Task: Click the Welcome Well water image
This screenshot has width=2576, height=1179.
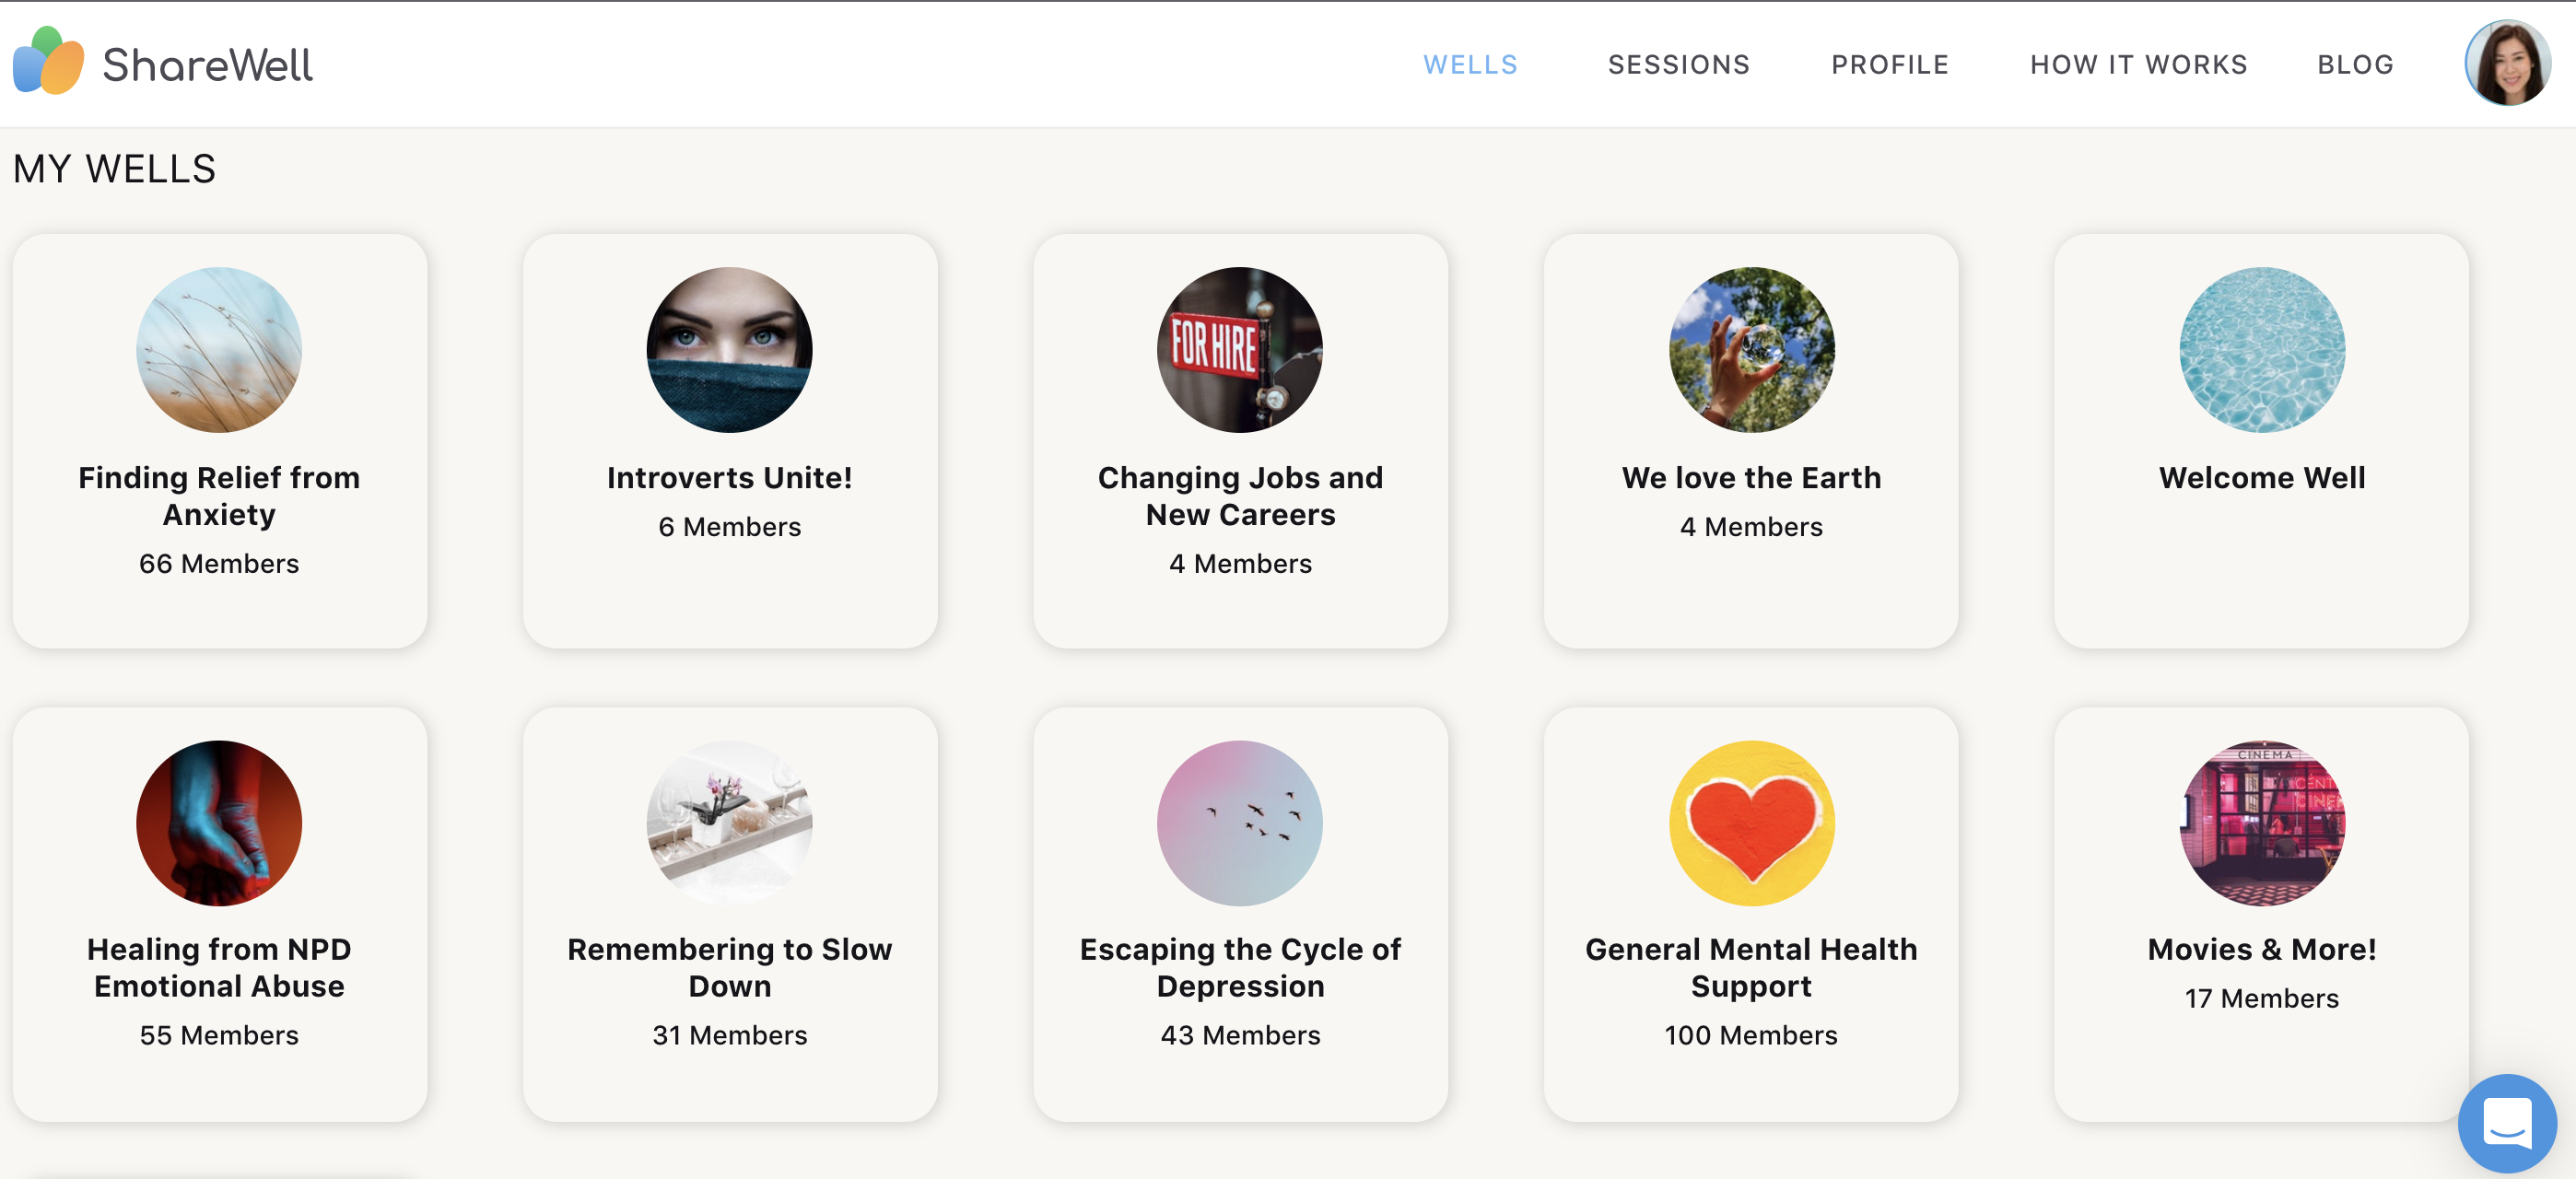Action: 2262,350
